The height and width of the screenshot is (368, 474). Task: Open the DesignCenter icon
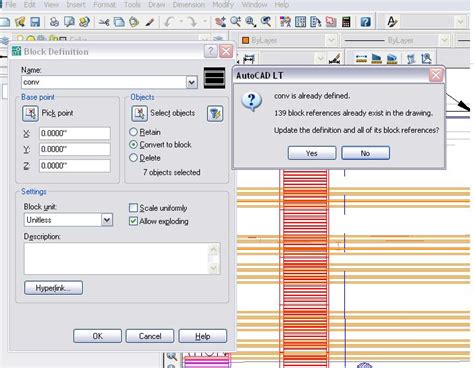(x=300, y=22)
